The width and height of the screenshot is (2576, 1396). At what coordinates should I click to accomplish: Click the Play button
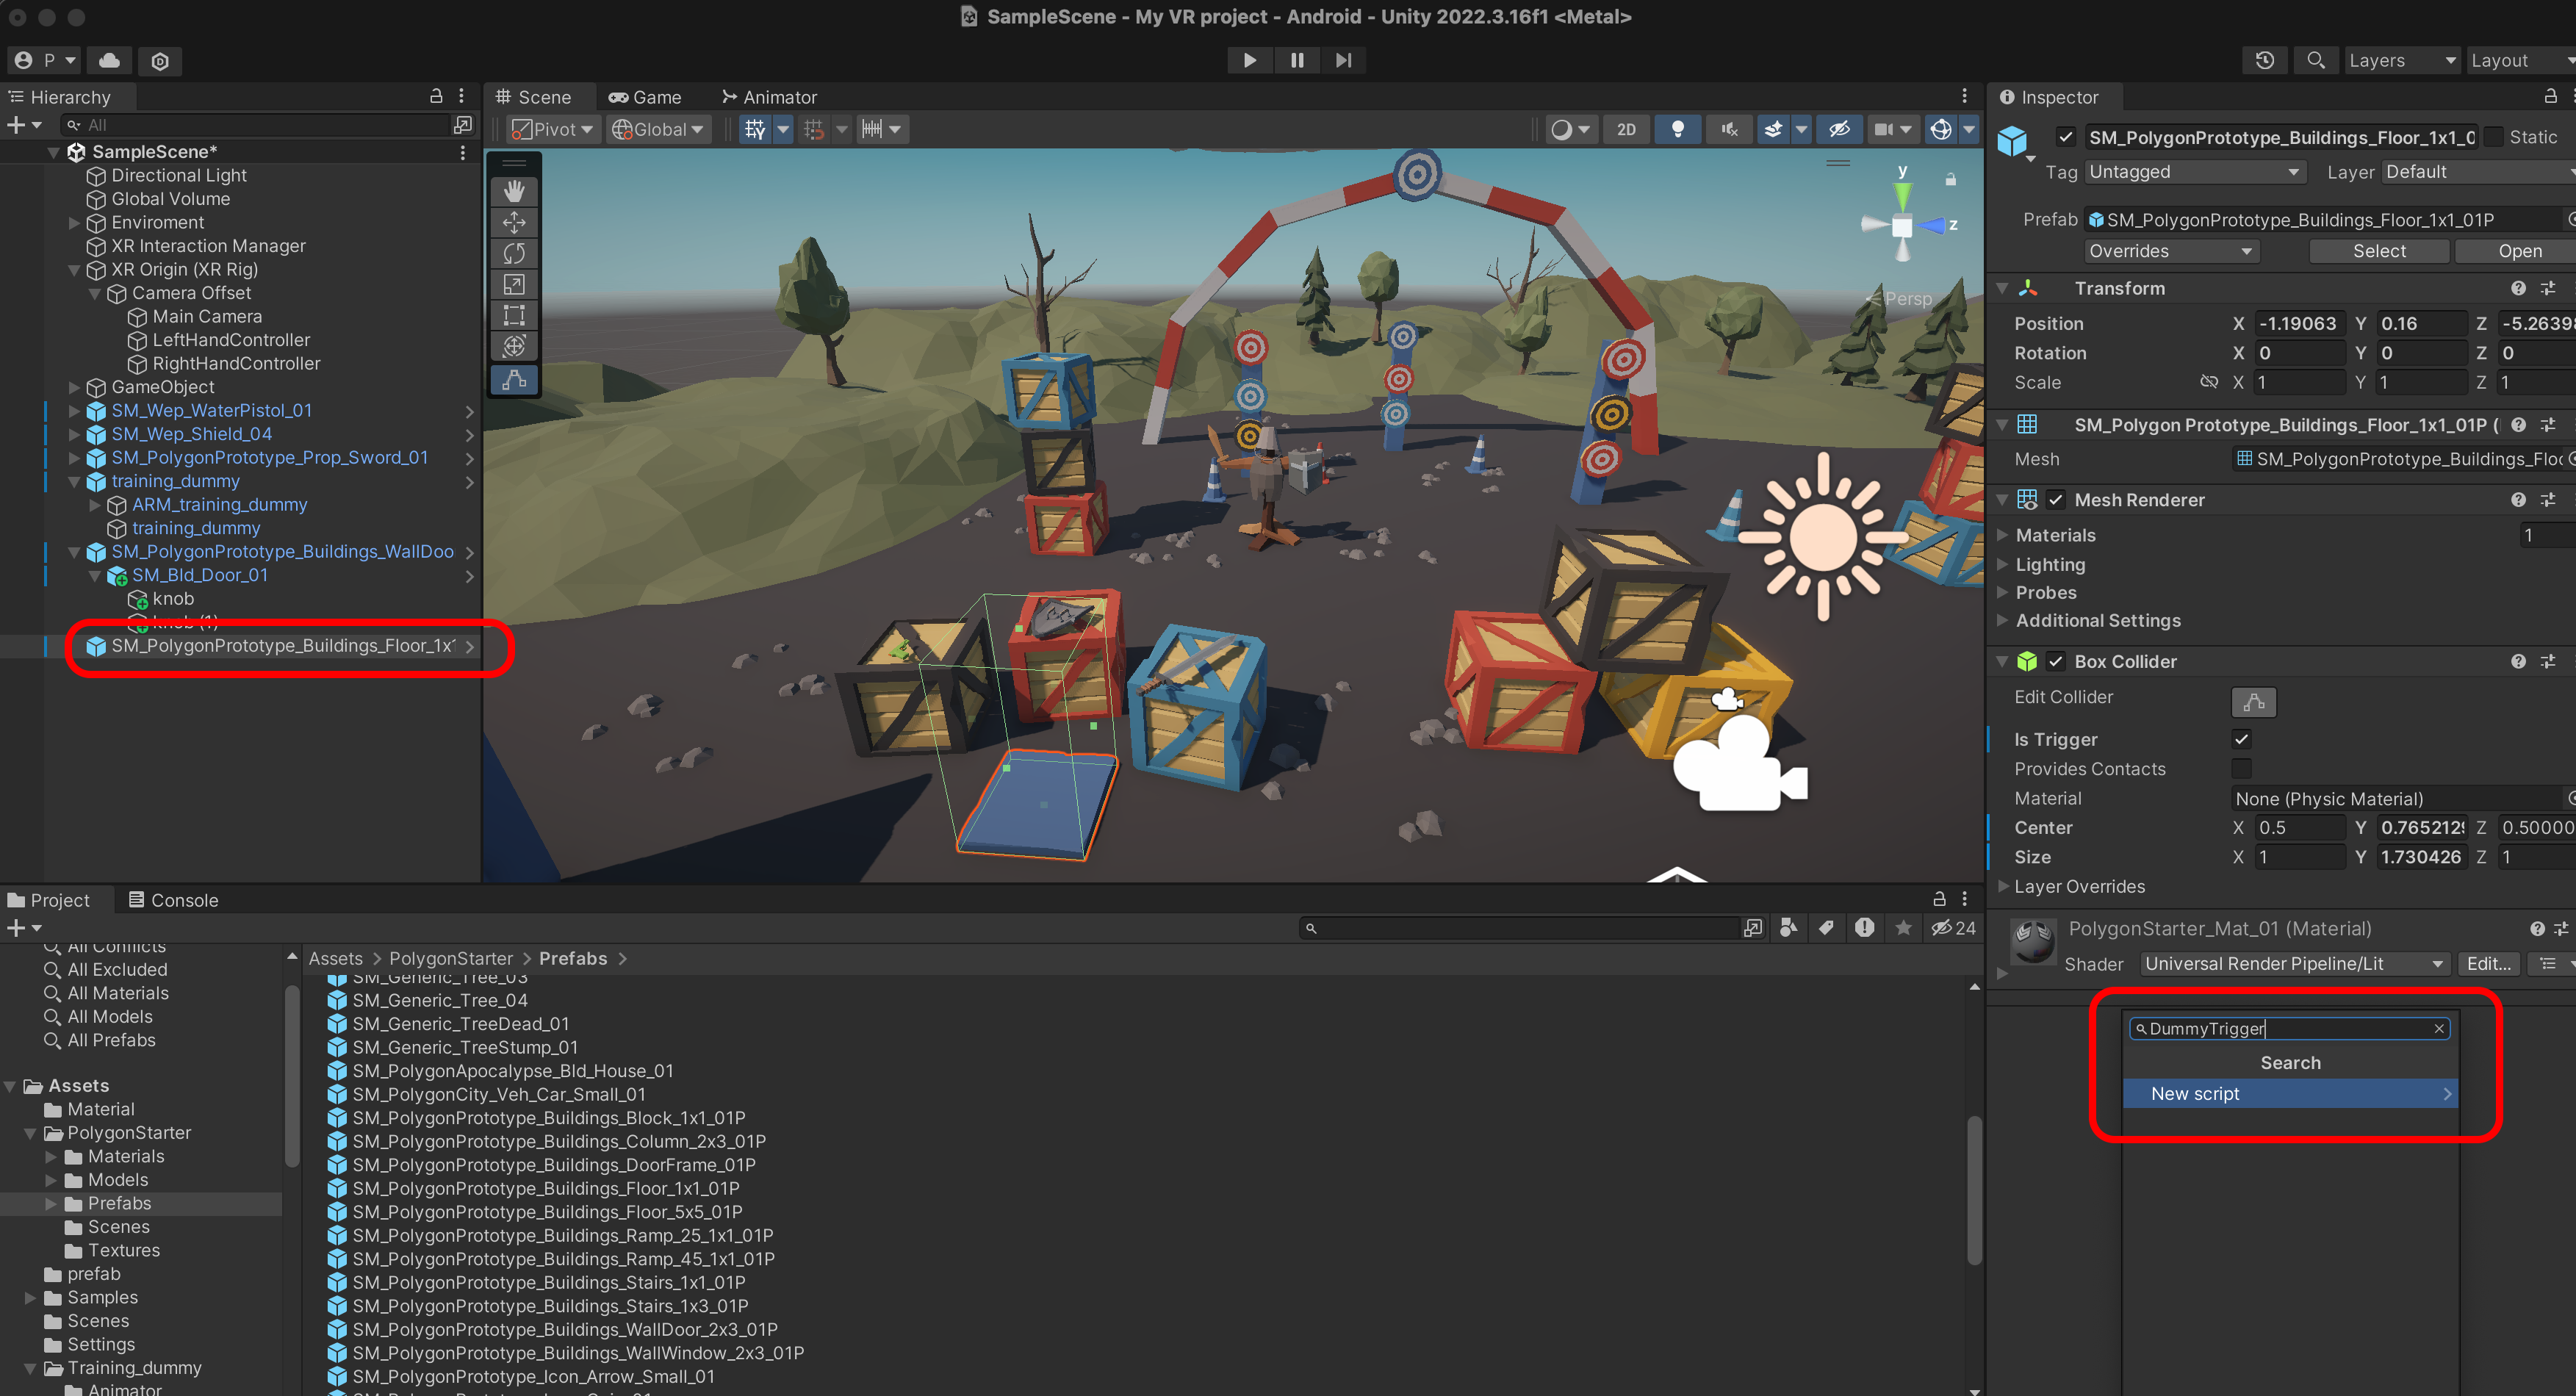point(1249,60)
